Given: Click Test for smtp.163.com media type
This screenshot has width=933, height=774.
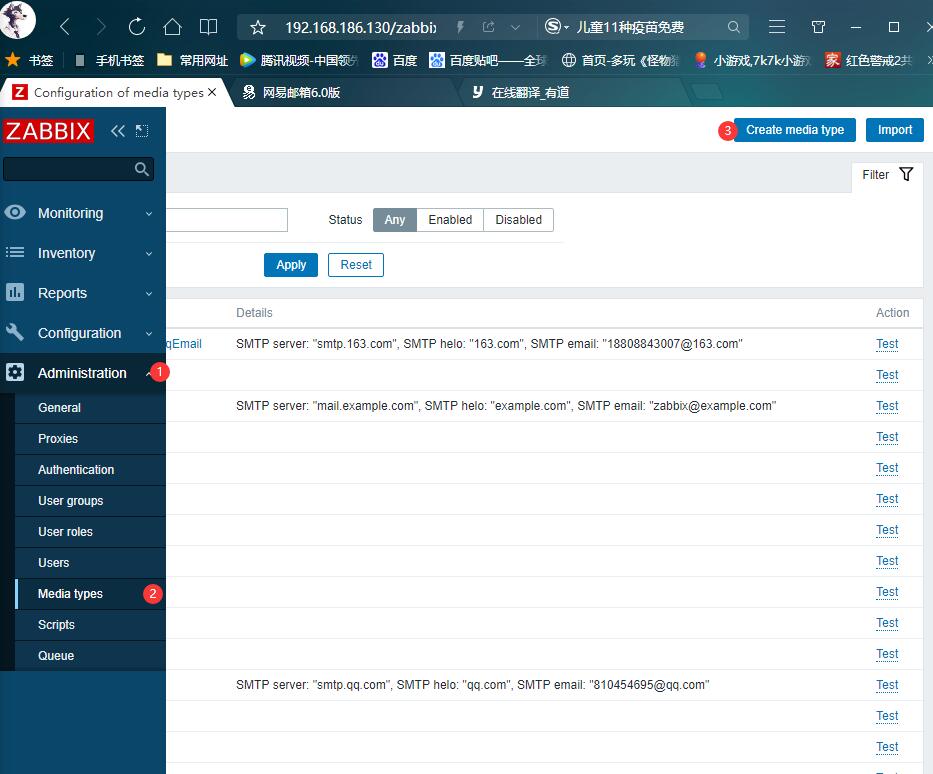Looking at the screenshot, I should click(x=887, y=344).
